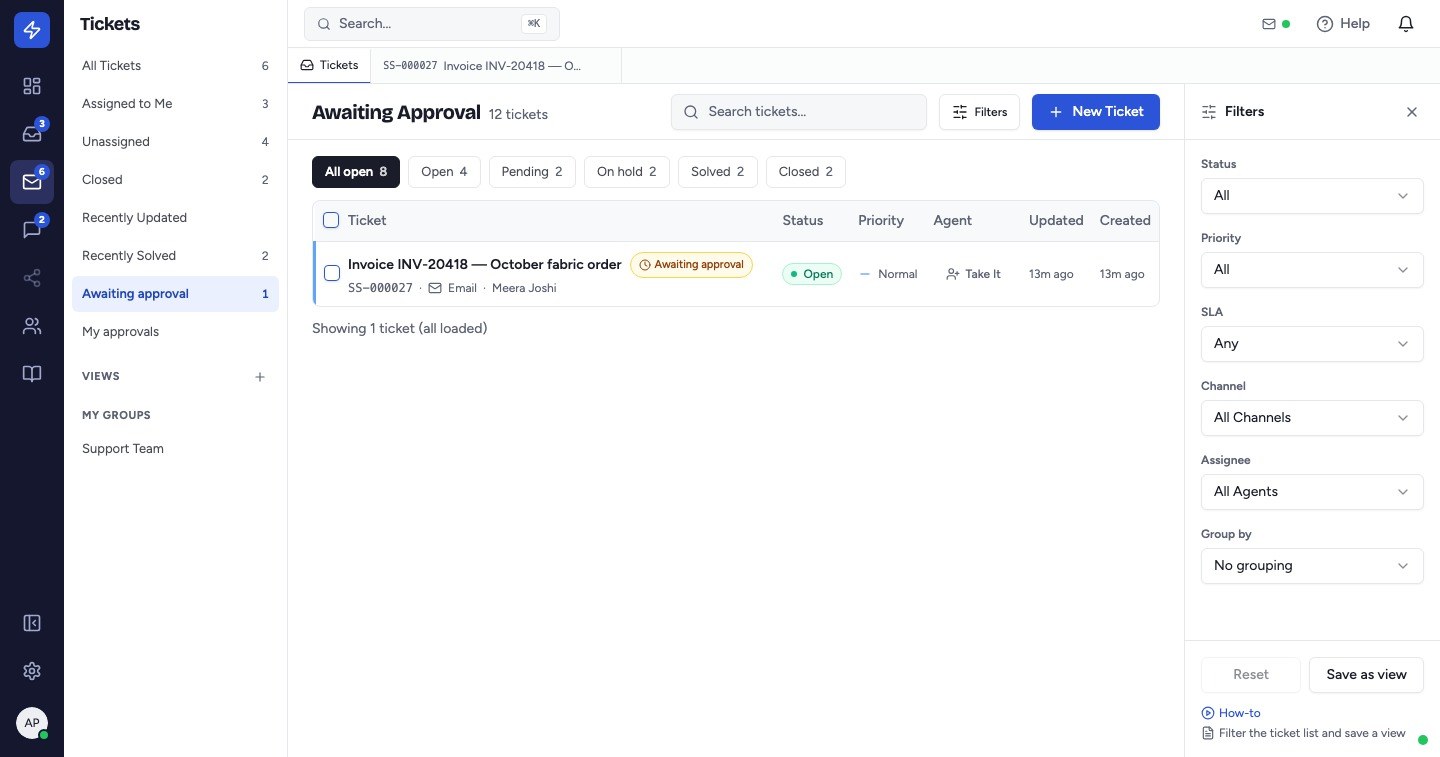Open the settings gear icon
This screenshot has width=1440, height=757.
tap(32, 671)
